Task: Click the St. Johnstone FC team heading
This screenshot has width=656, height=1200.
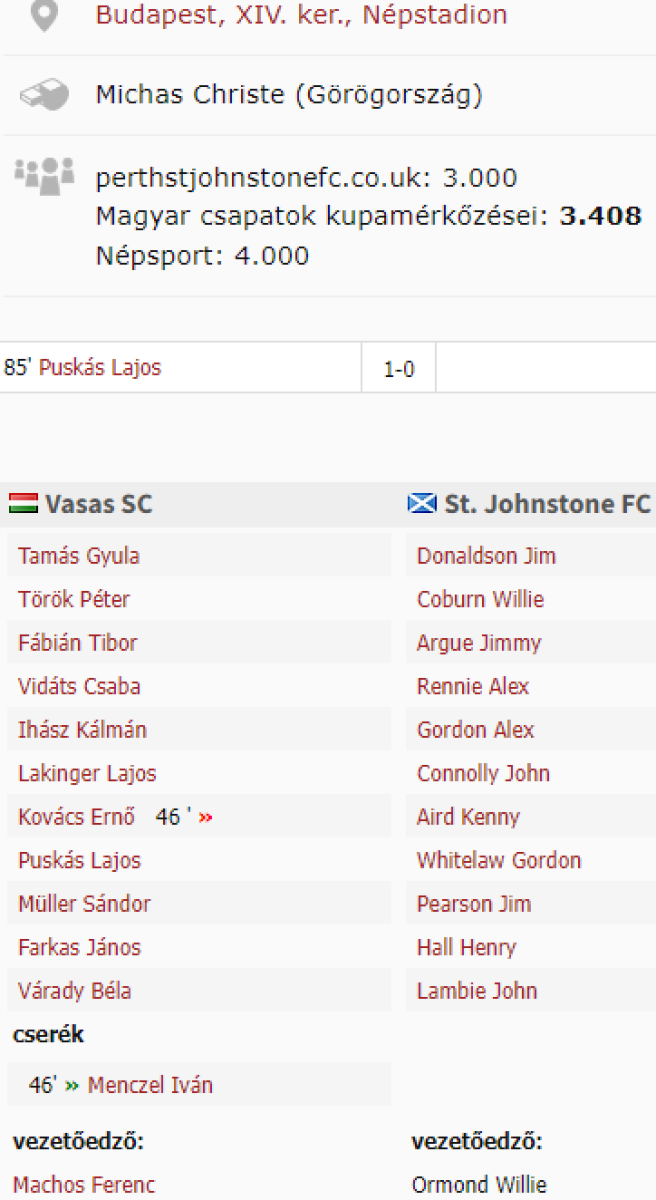Action: pyautogui.click(x=547, y=504)
